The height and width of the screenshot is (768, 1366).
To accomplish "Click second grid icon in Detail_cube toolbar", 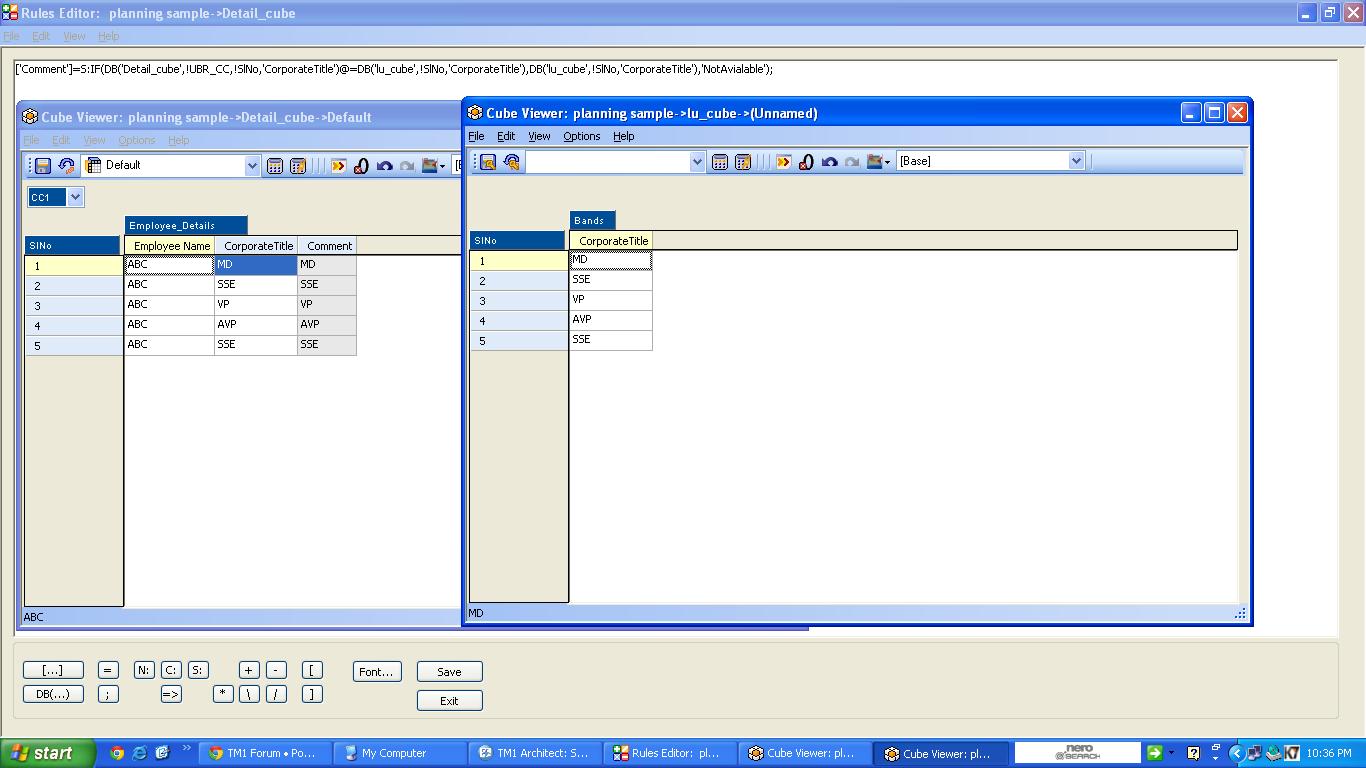I will (x=298, y=165).
